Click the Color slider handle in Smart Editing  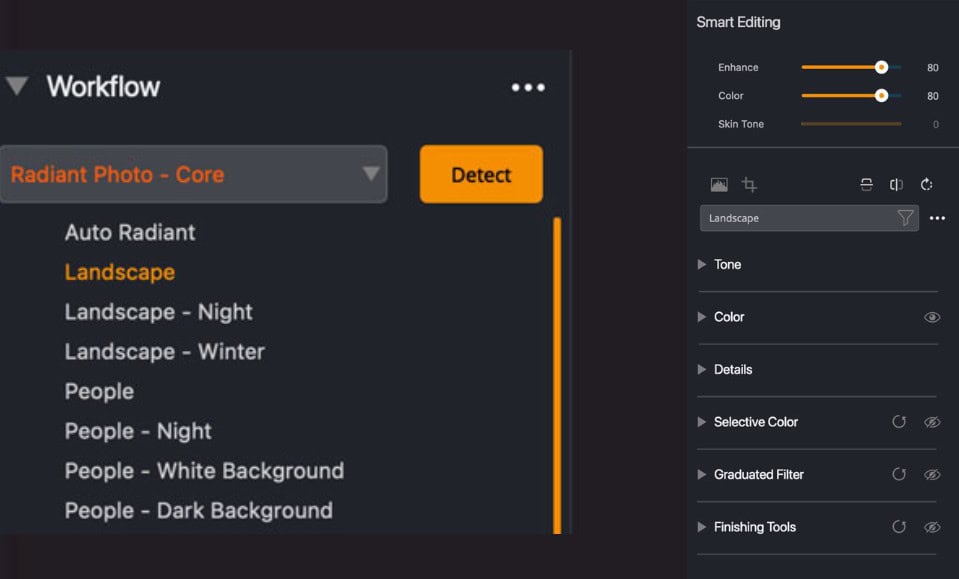coord(881,96)
